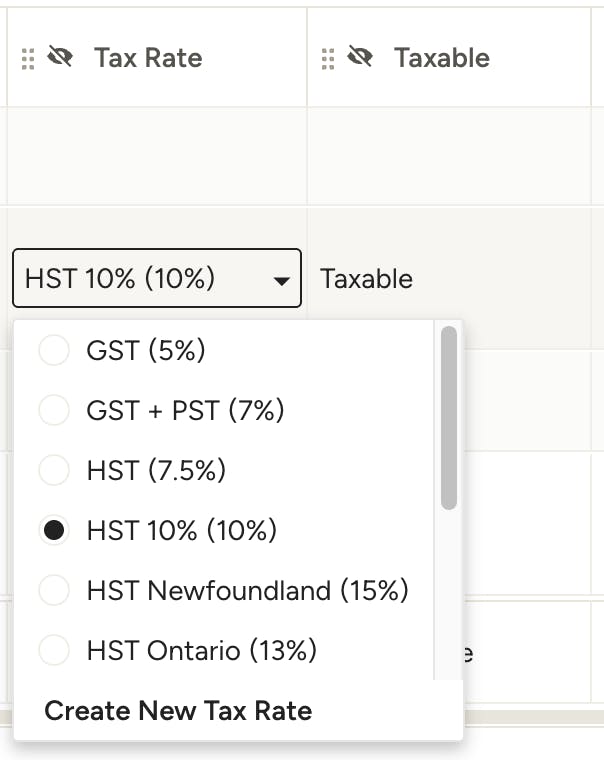
Task: Click the Tax Rate column drag handle
Action: tap(28, 59)
